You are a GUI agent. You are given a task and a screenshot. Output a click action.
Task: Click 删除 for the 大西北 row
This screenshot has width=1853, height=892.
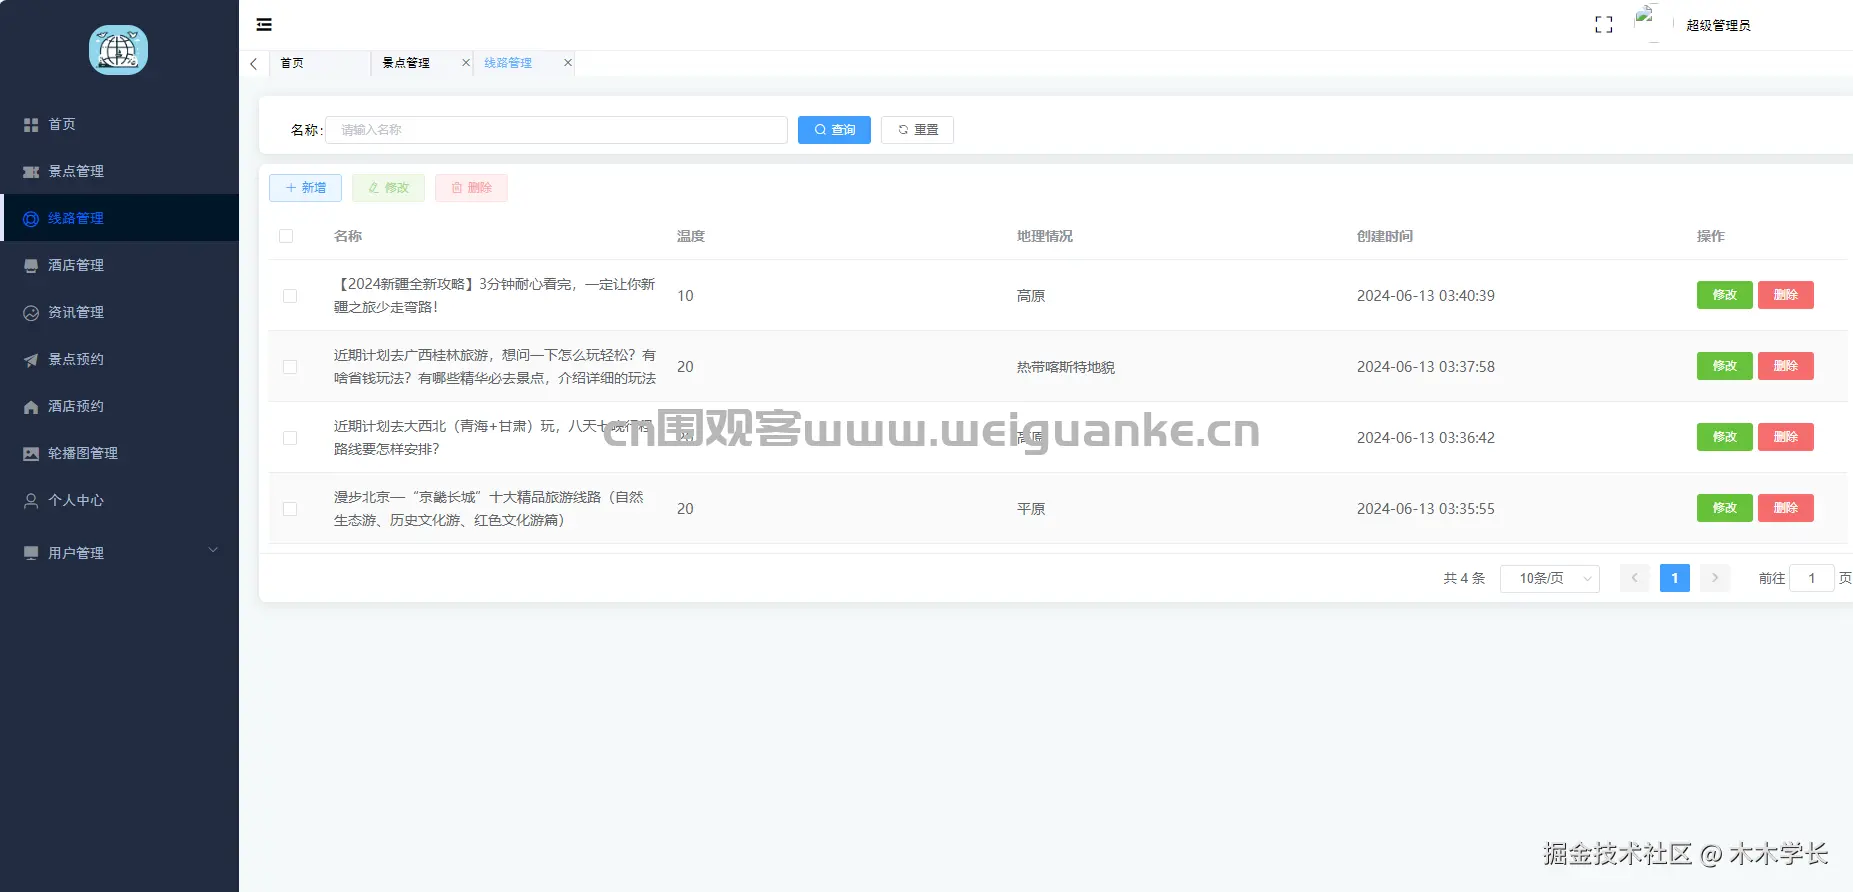click(x=1786, y=437)
